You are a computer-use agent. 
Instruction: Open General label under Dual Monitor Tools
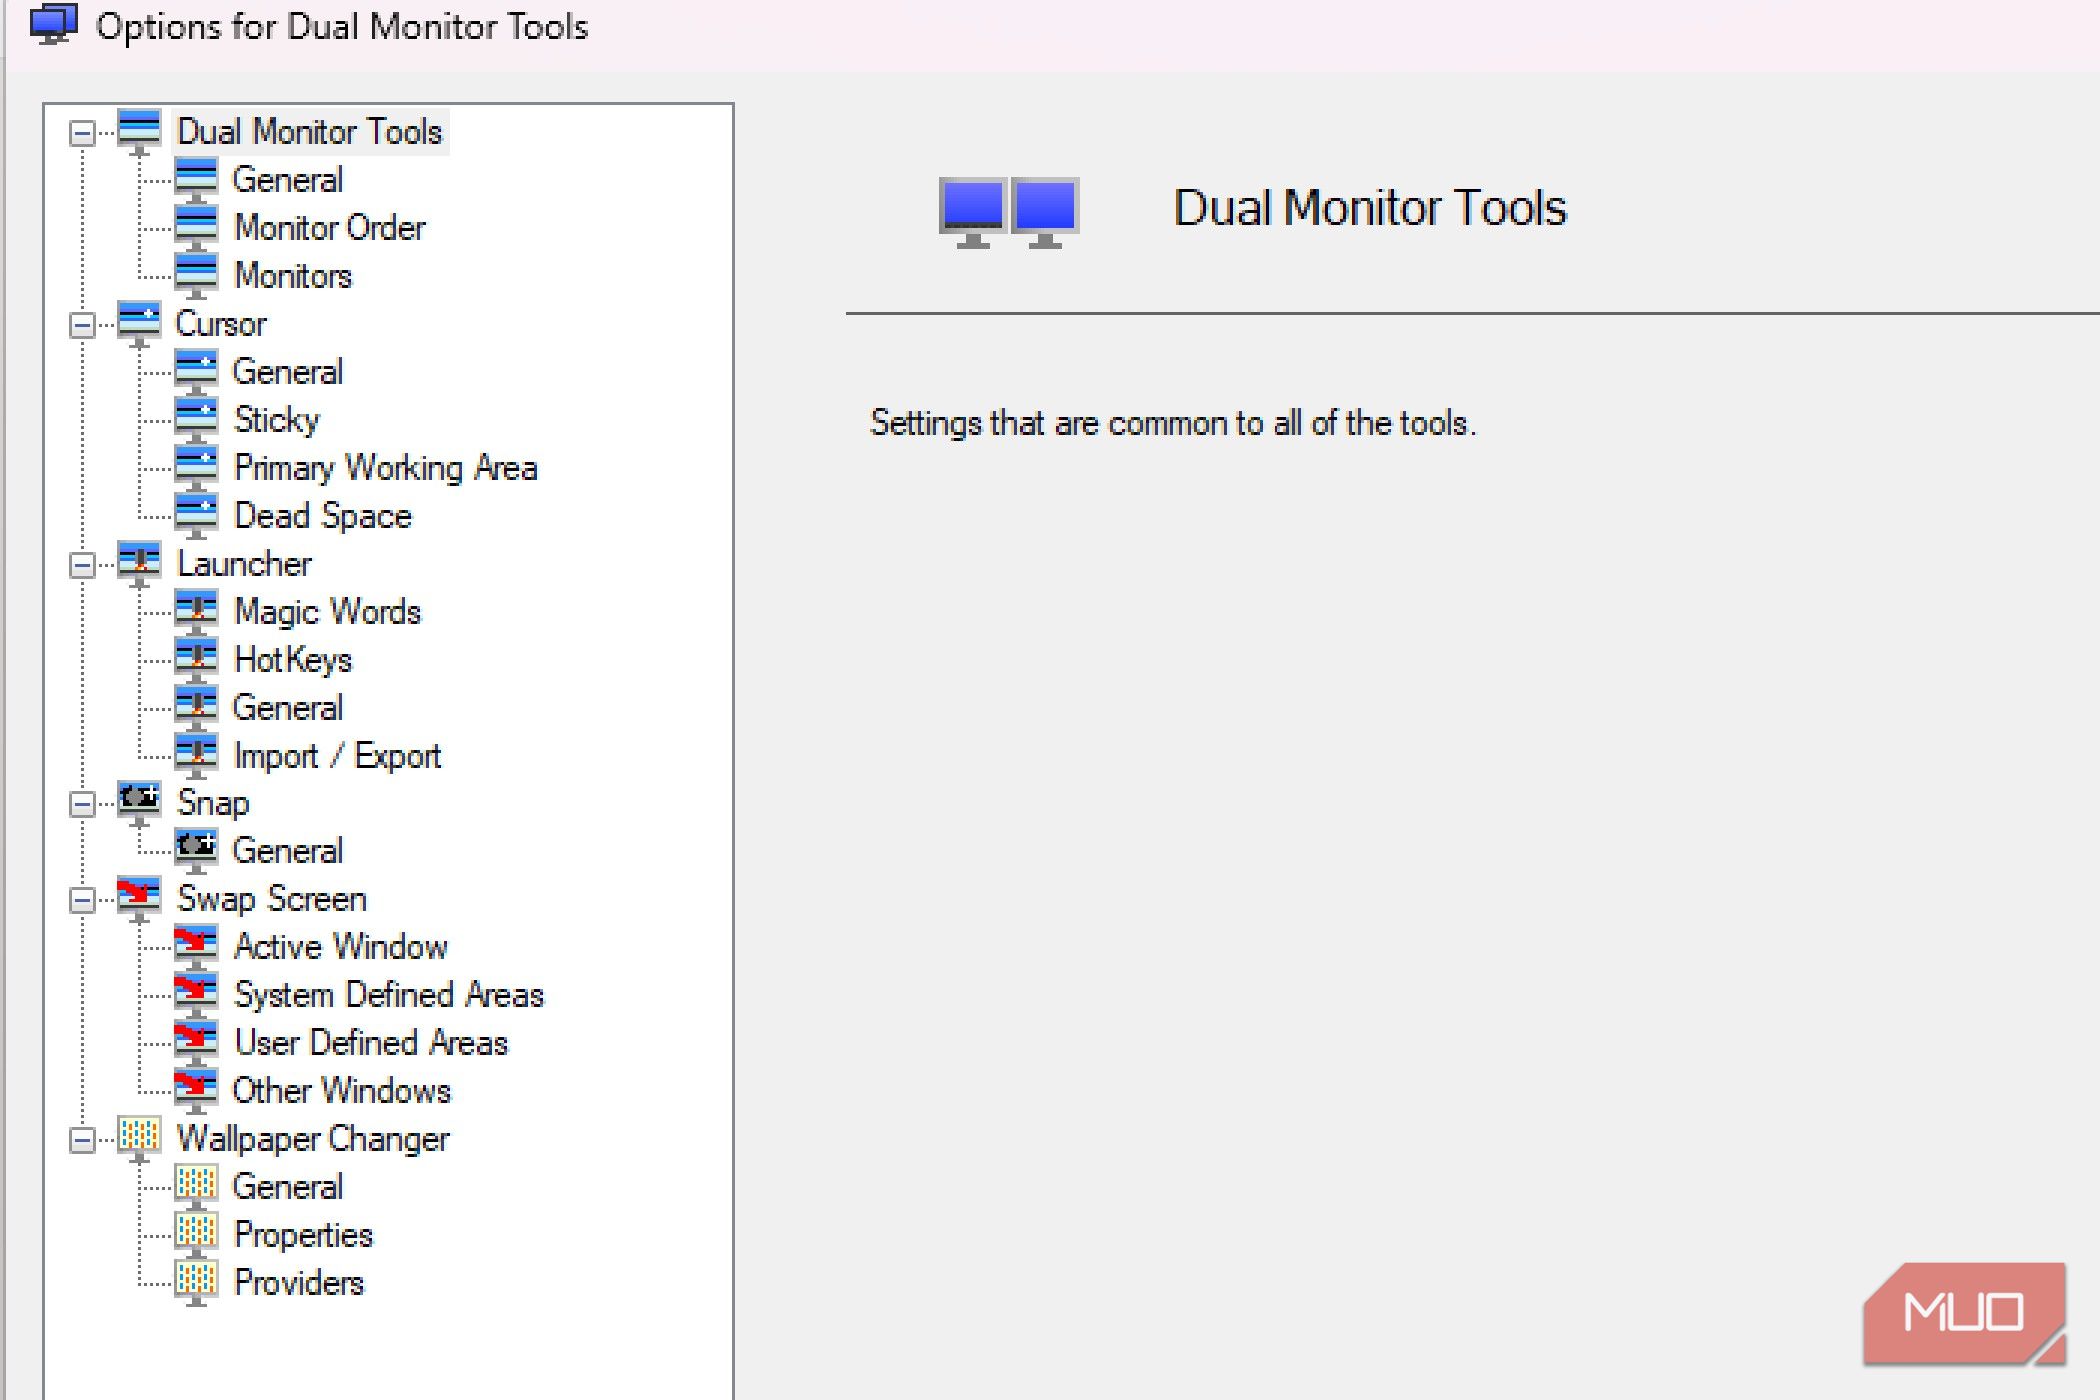288,180
